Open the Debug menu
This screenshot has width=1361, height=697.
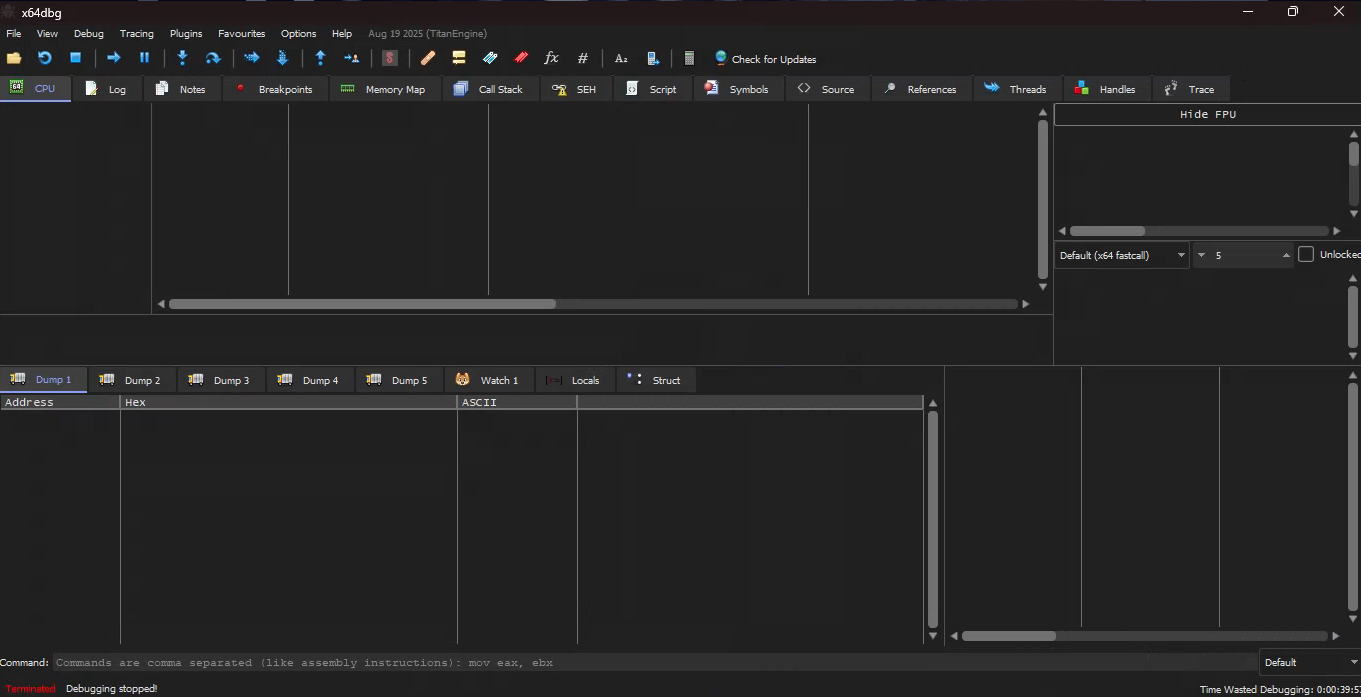pos(89,33)
